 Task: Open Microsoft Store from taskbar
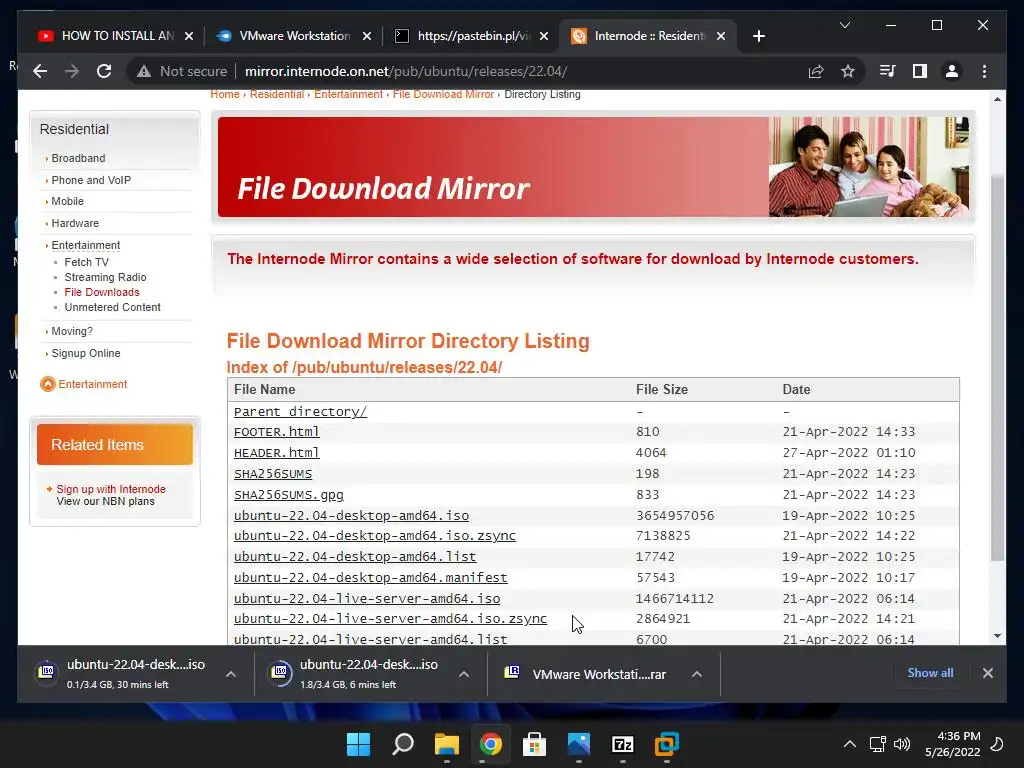[534, 744]
